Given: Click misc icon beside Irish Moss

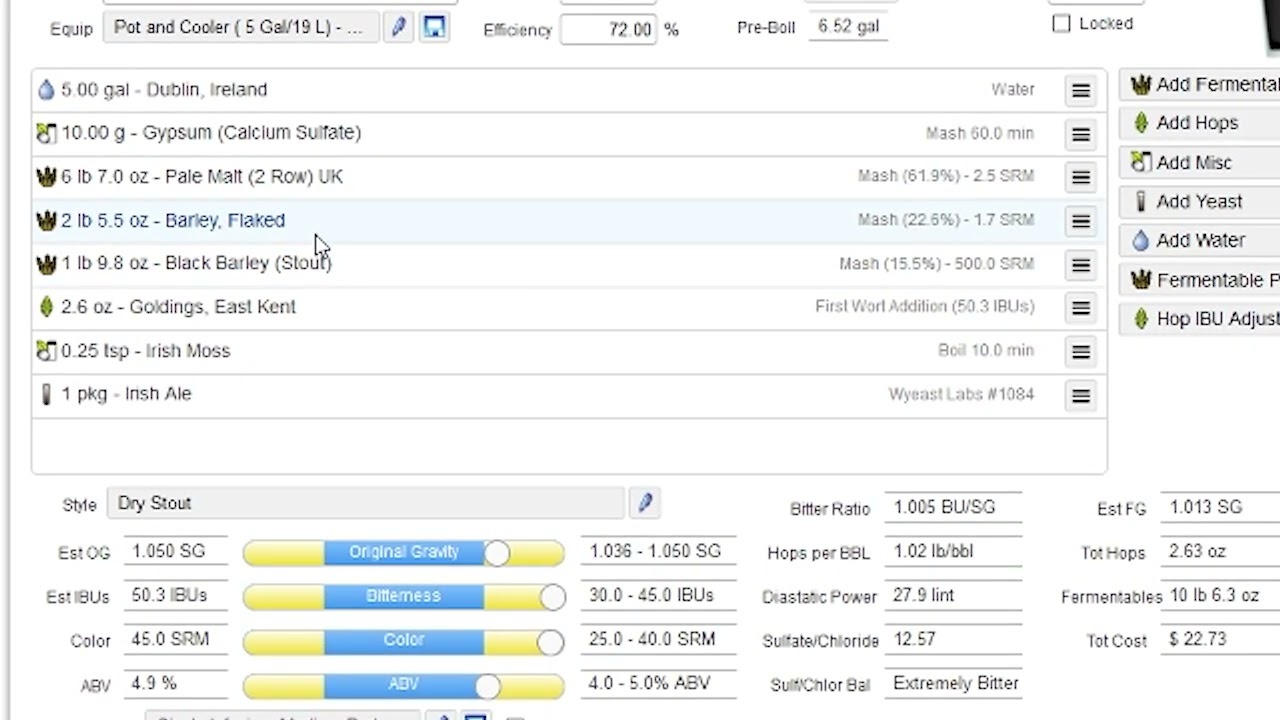Looking at the screenshot, I should pos(46,351).
